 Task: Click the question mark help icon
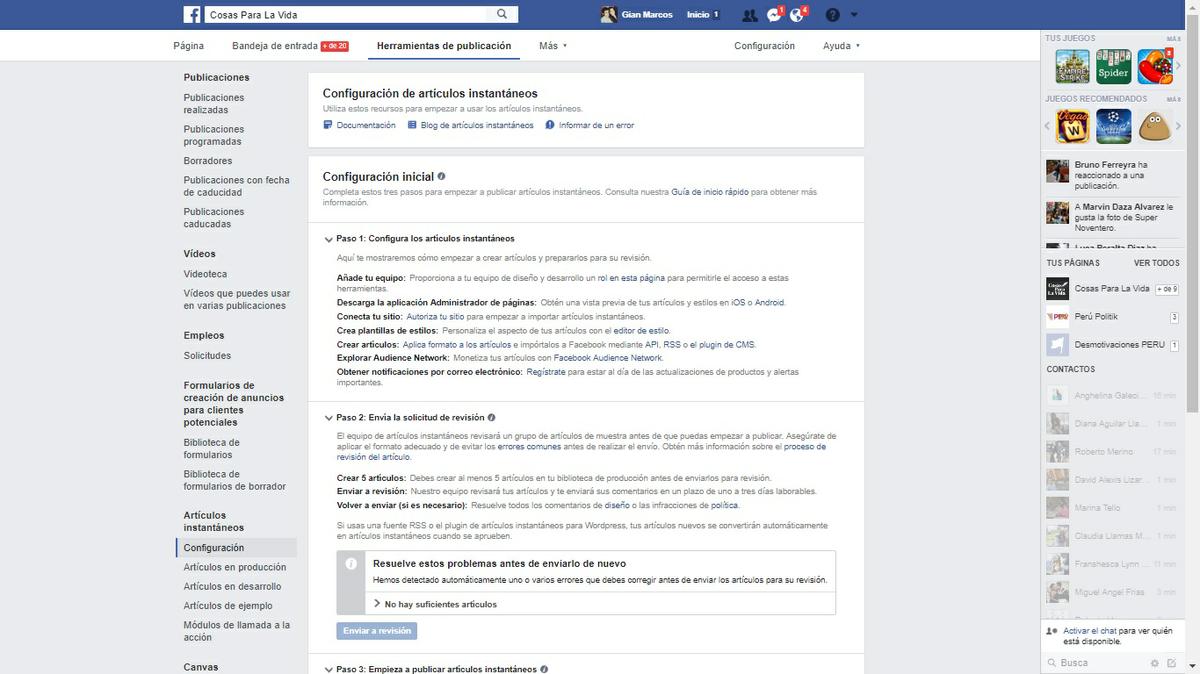[832, 14]
